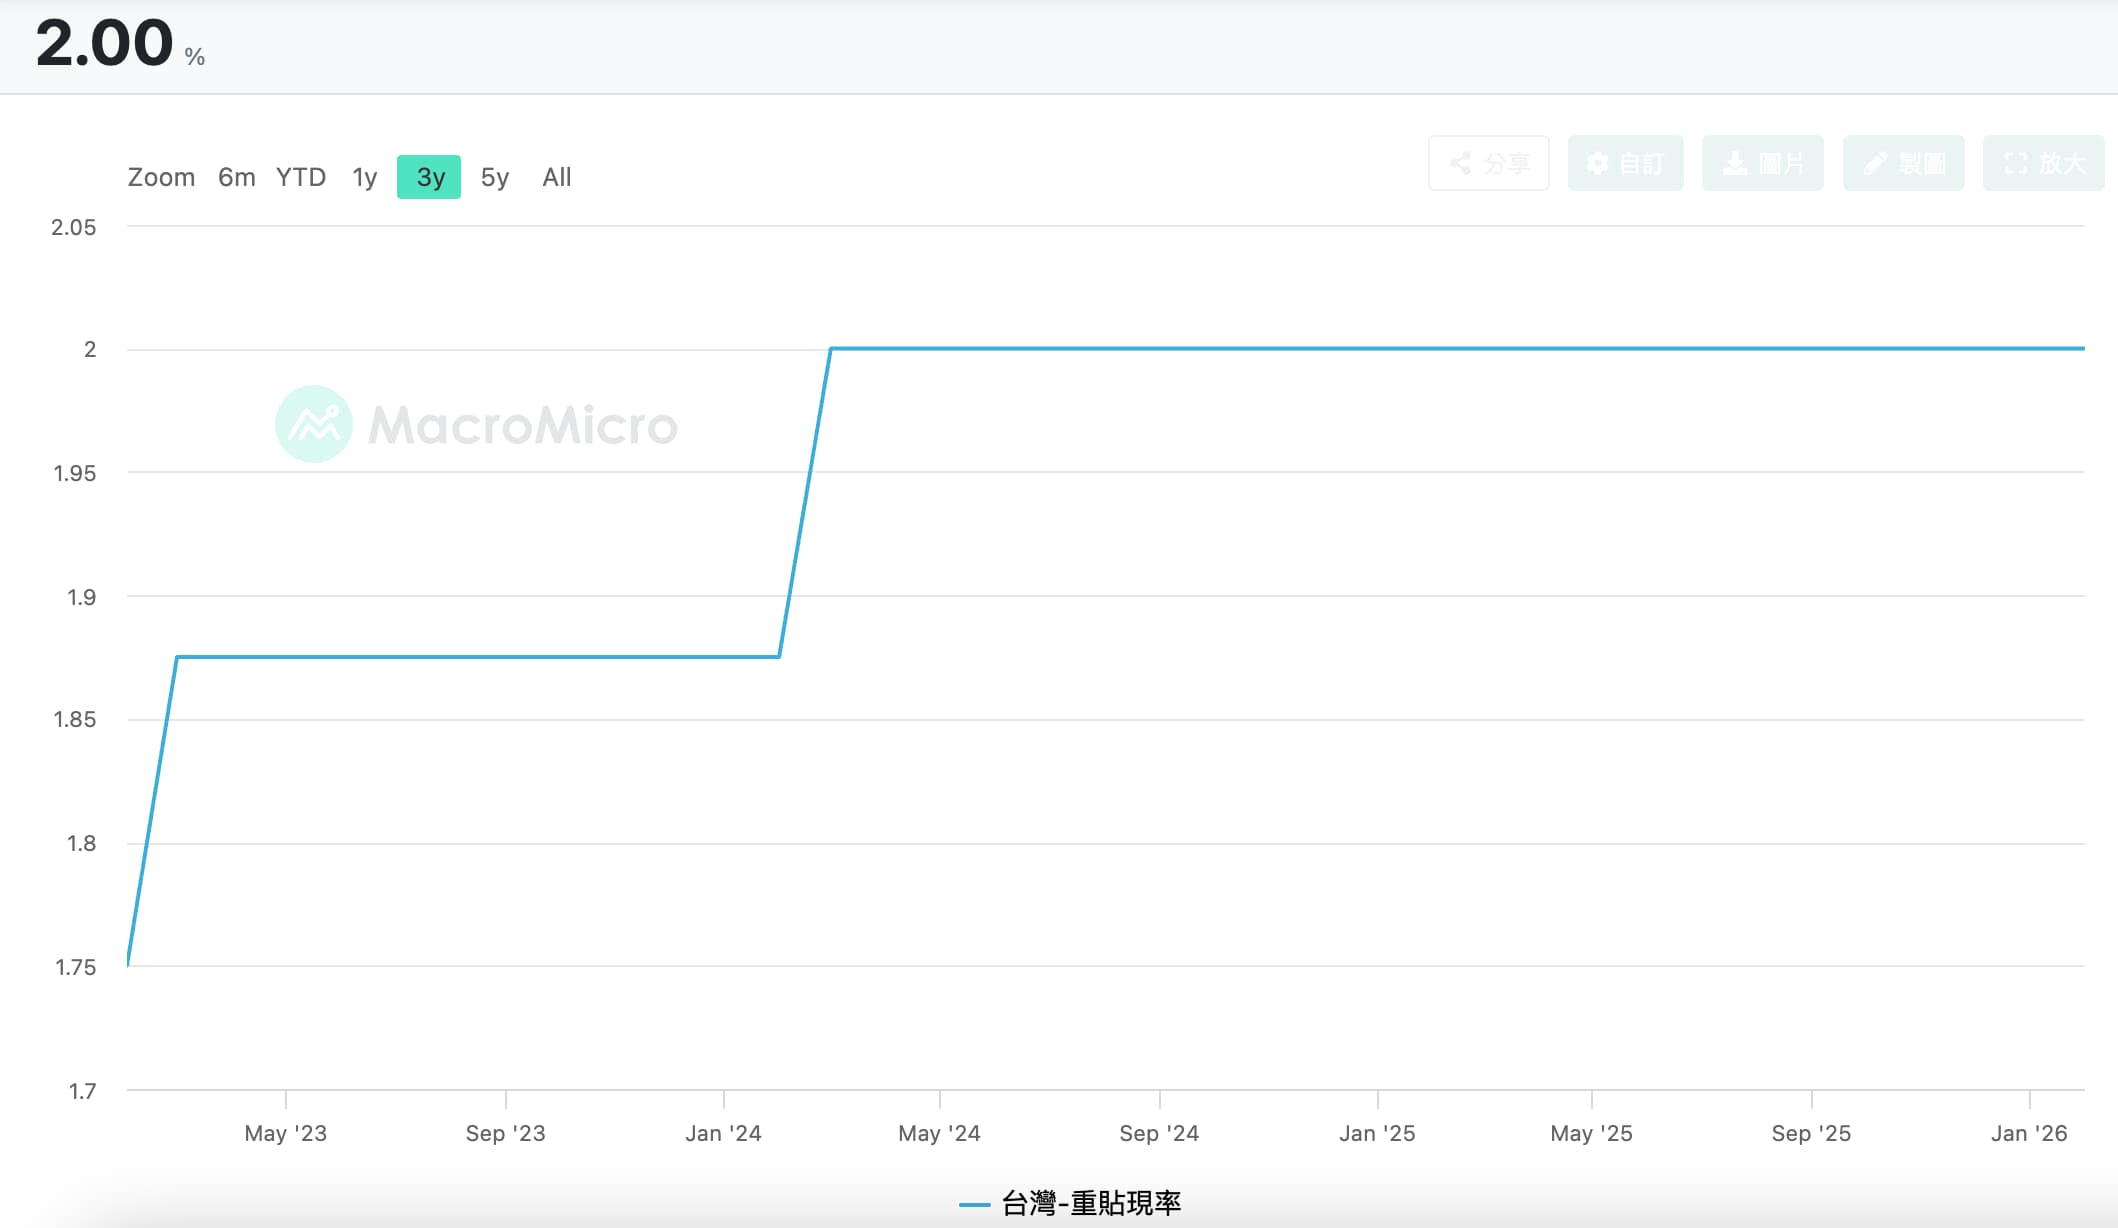2118x1228 pixels.
Task: Click the blue legend line swatch
Action: coord(974,1204)
